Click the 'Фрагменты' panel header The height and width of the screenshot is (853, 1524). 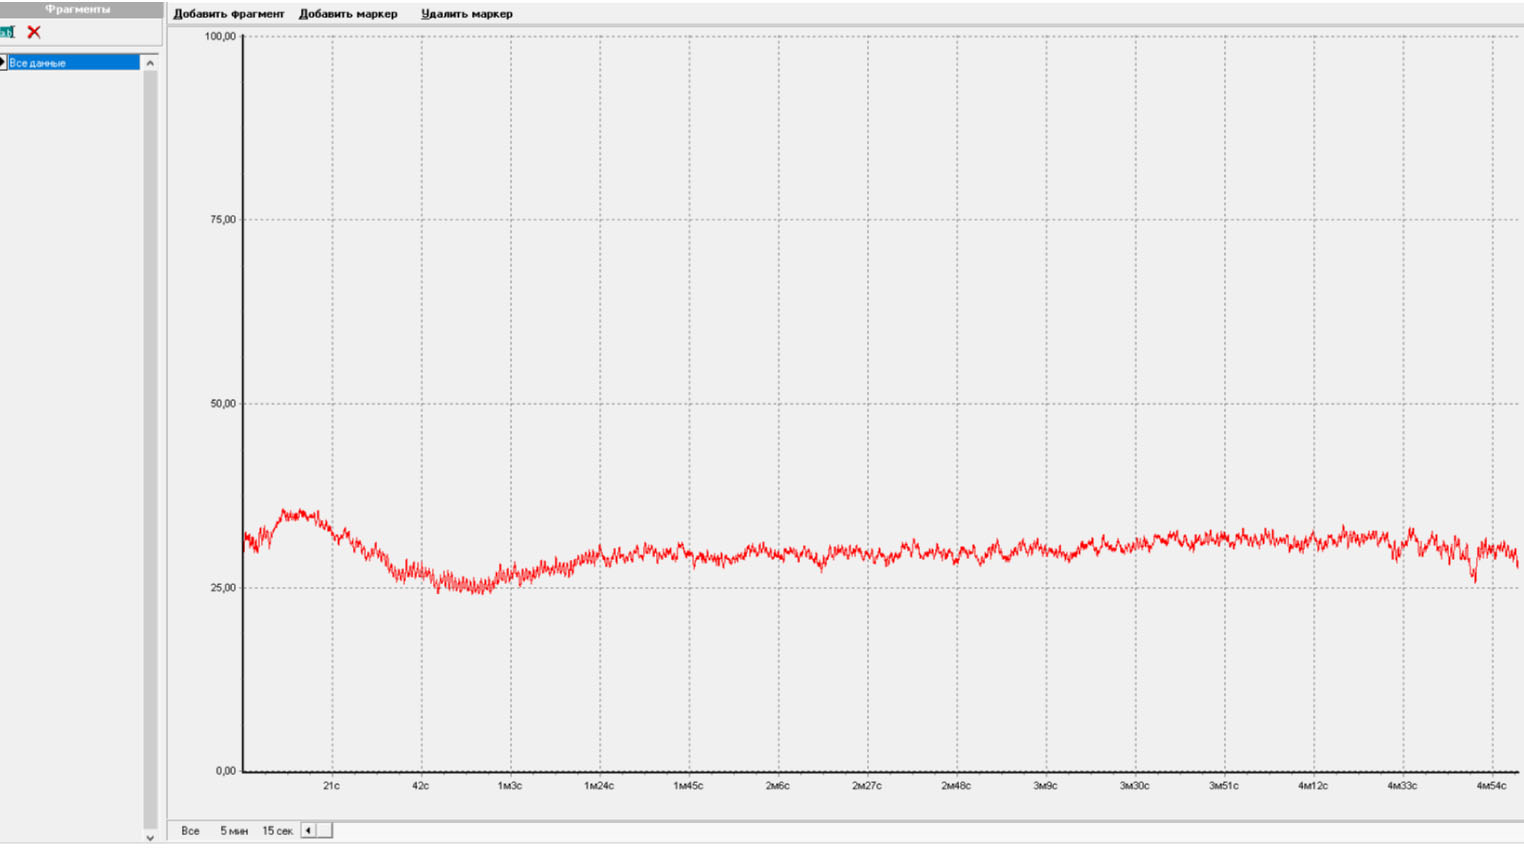(78, 9)
